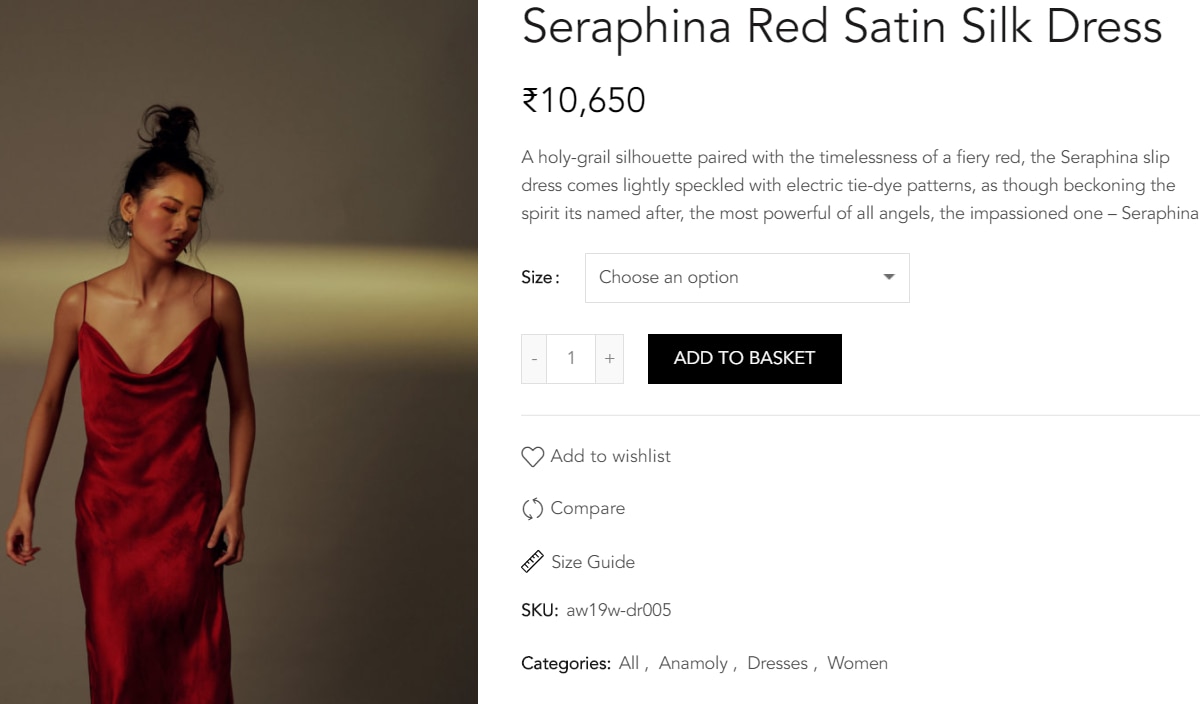The height and width of the screenshot is (704, 1200).
Task: Click the ₹10,650 price text
Action: click(x=584, y=100)
